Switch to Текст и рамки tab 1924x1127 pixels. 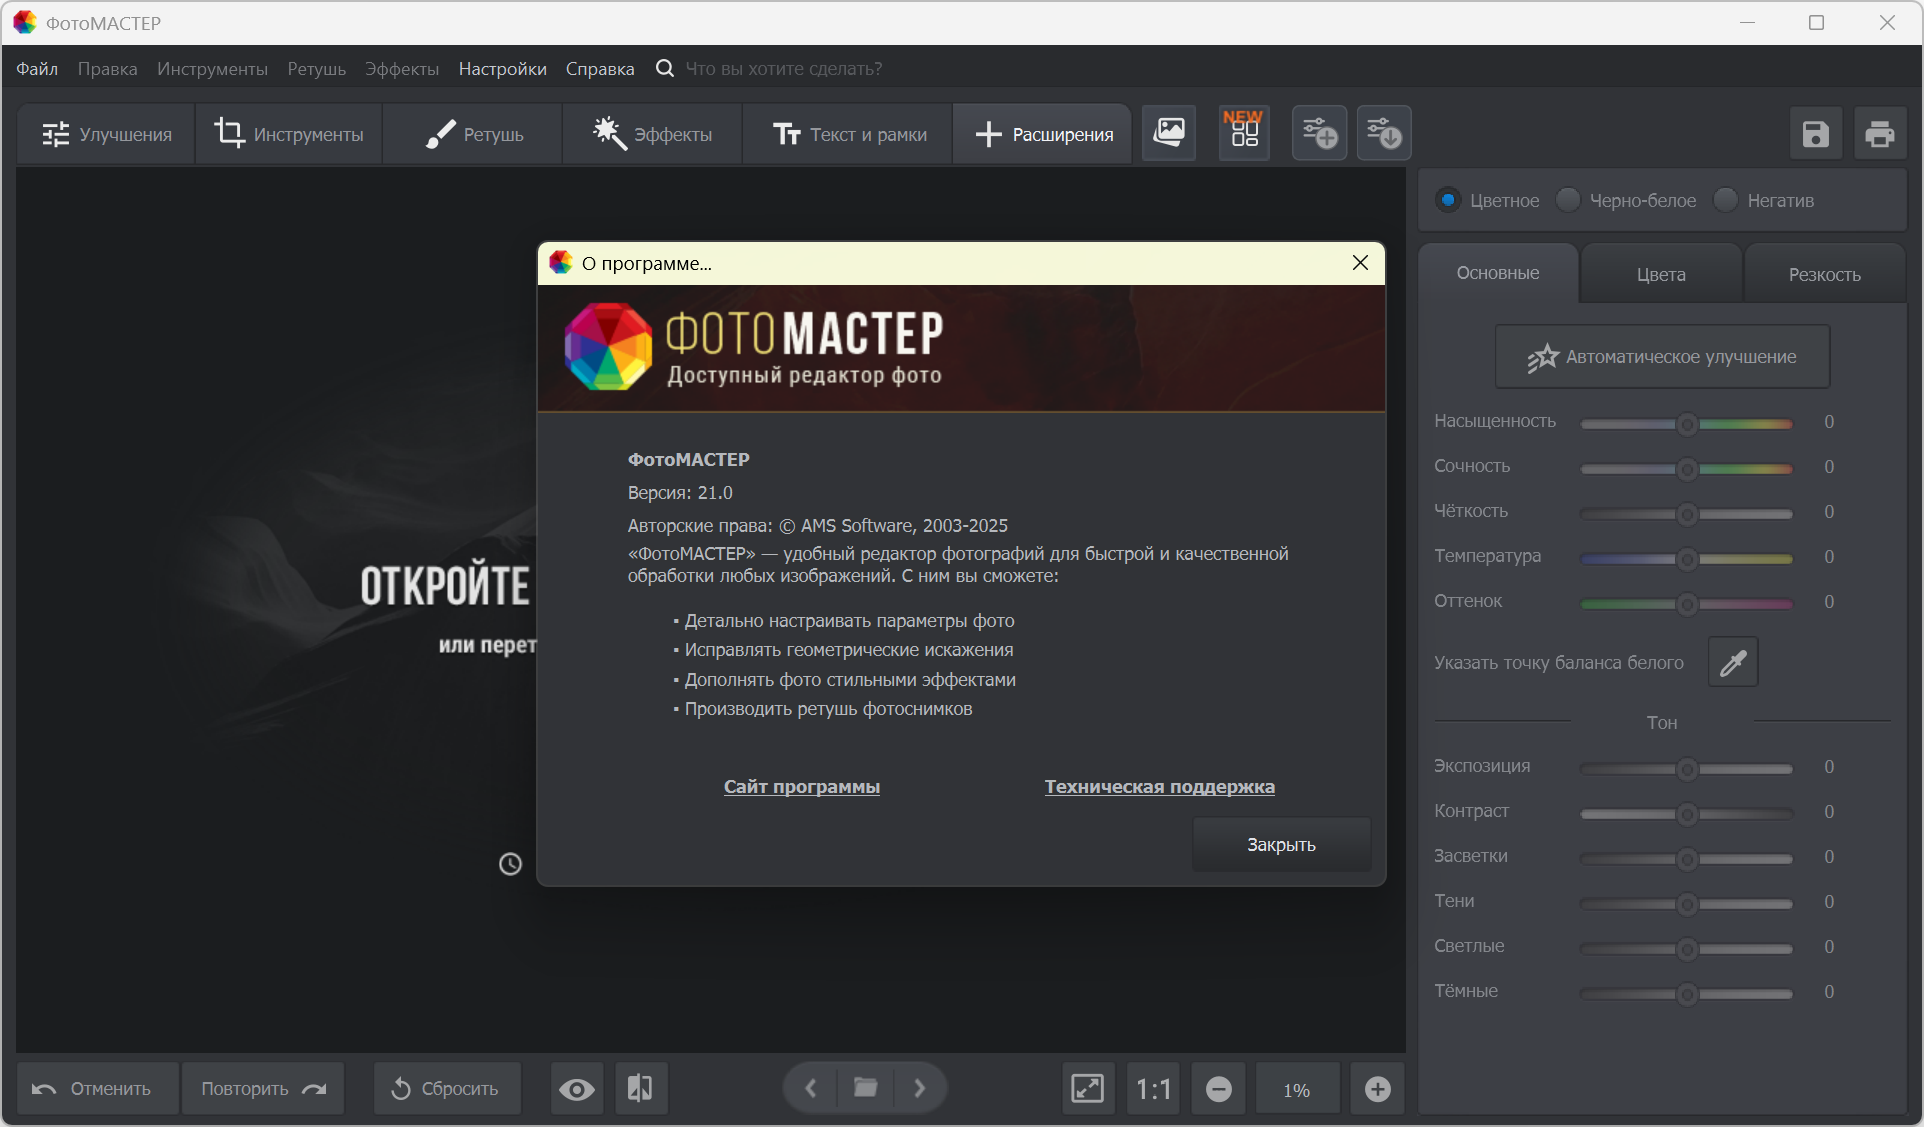(848, 134)
